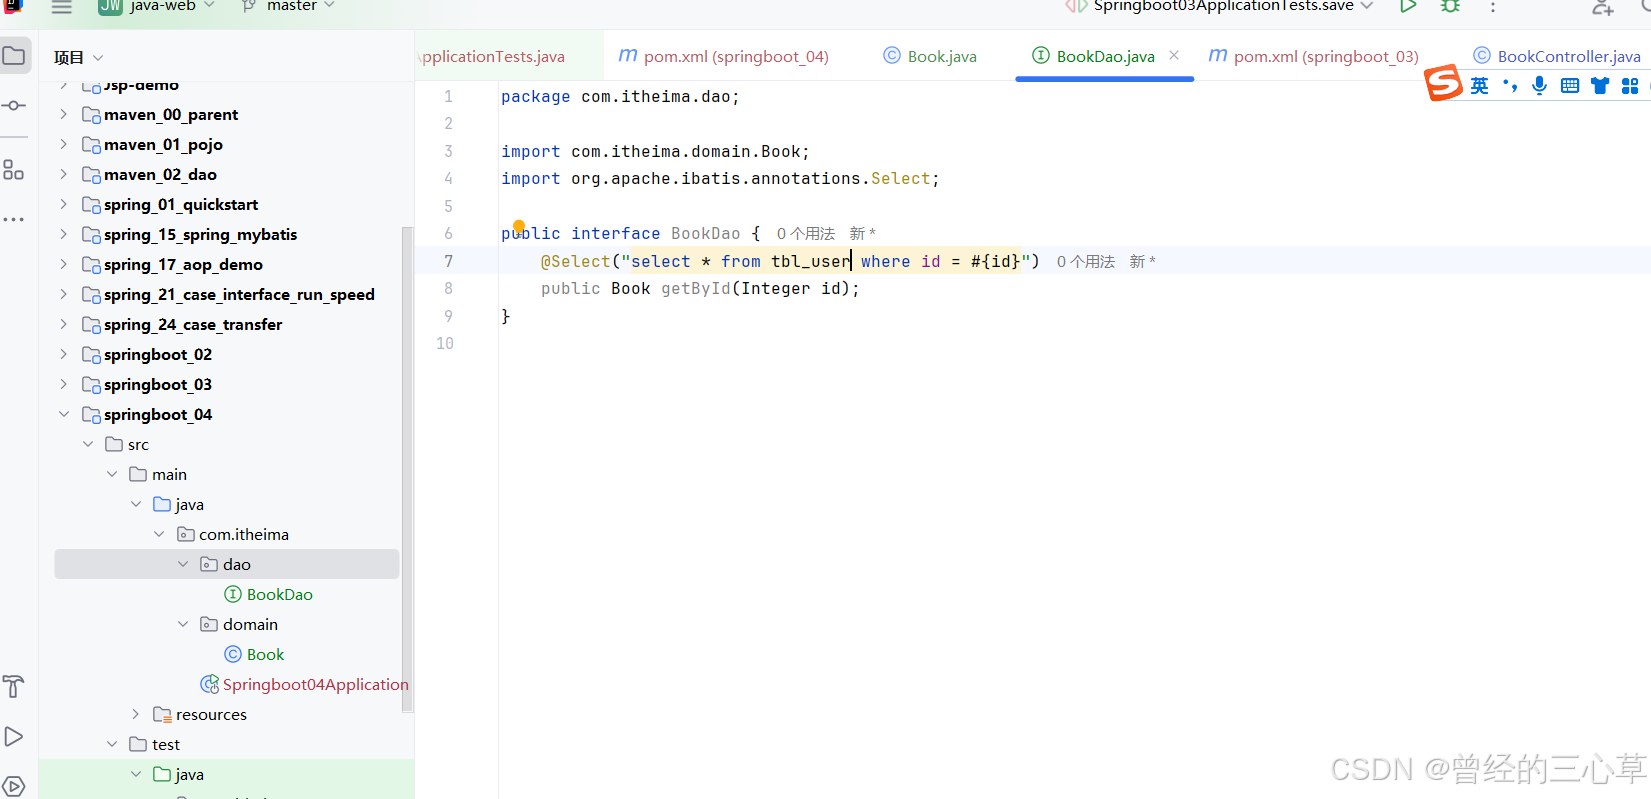Open the Commit tool window icon
The height and width of the screenshot is (799, 1651).
14,105
